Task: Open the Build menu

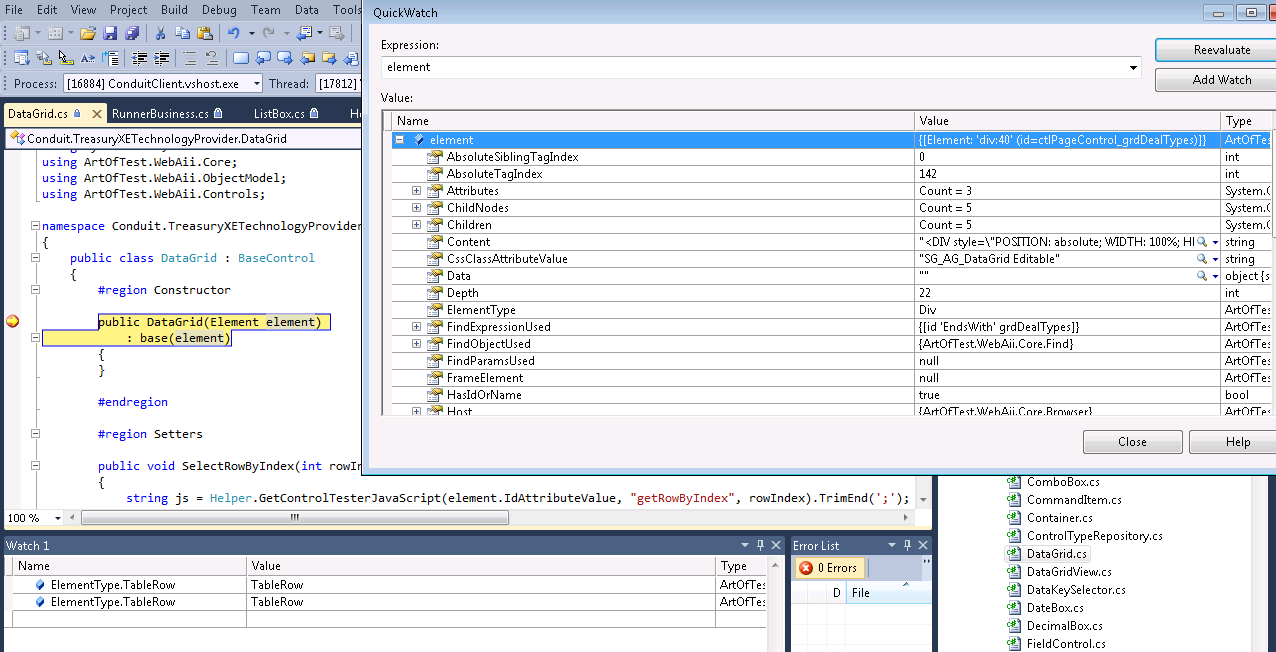Action: [174, 10]
